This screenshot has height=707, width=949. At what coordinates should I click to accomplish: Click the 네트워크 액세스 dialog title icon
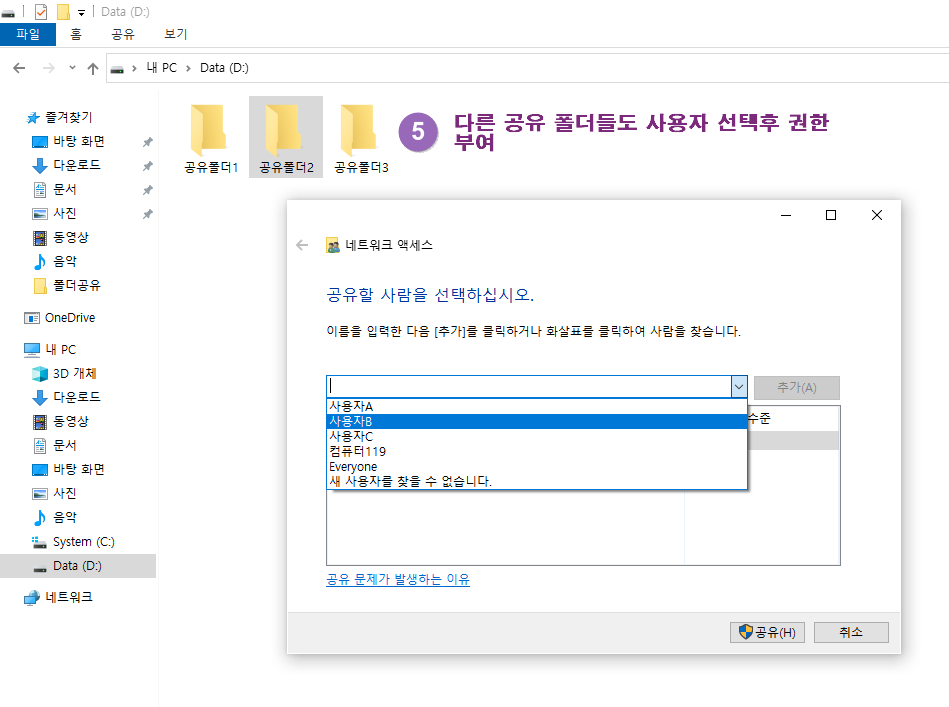(x=333, y=245)
